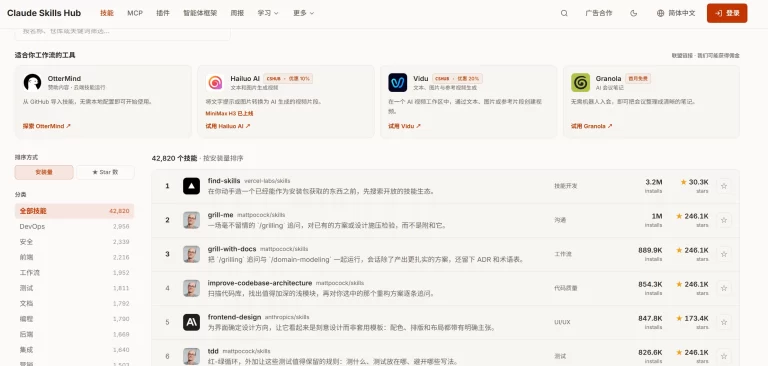Expand the 学习 dropdown menu
The width and height of the screenshot is (768, 366).
(x=268, y=13)
